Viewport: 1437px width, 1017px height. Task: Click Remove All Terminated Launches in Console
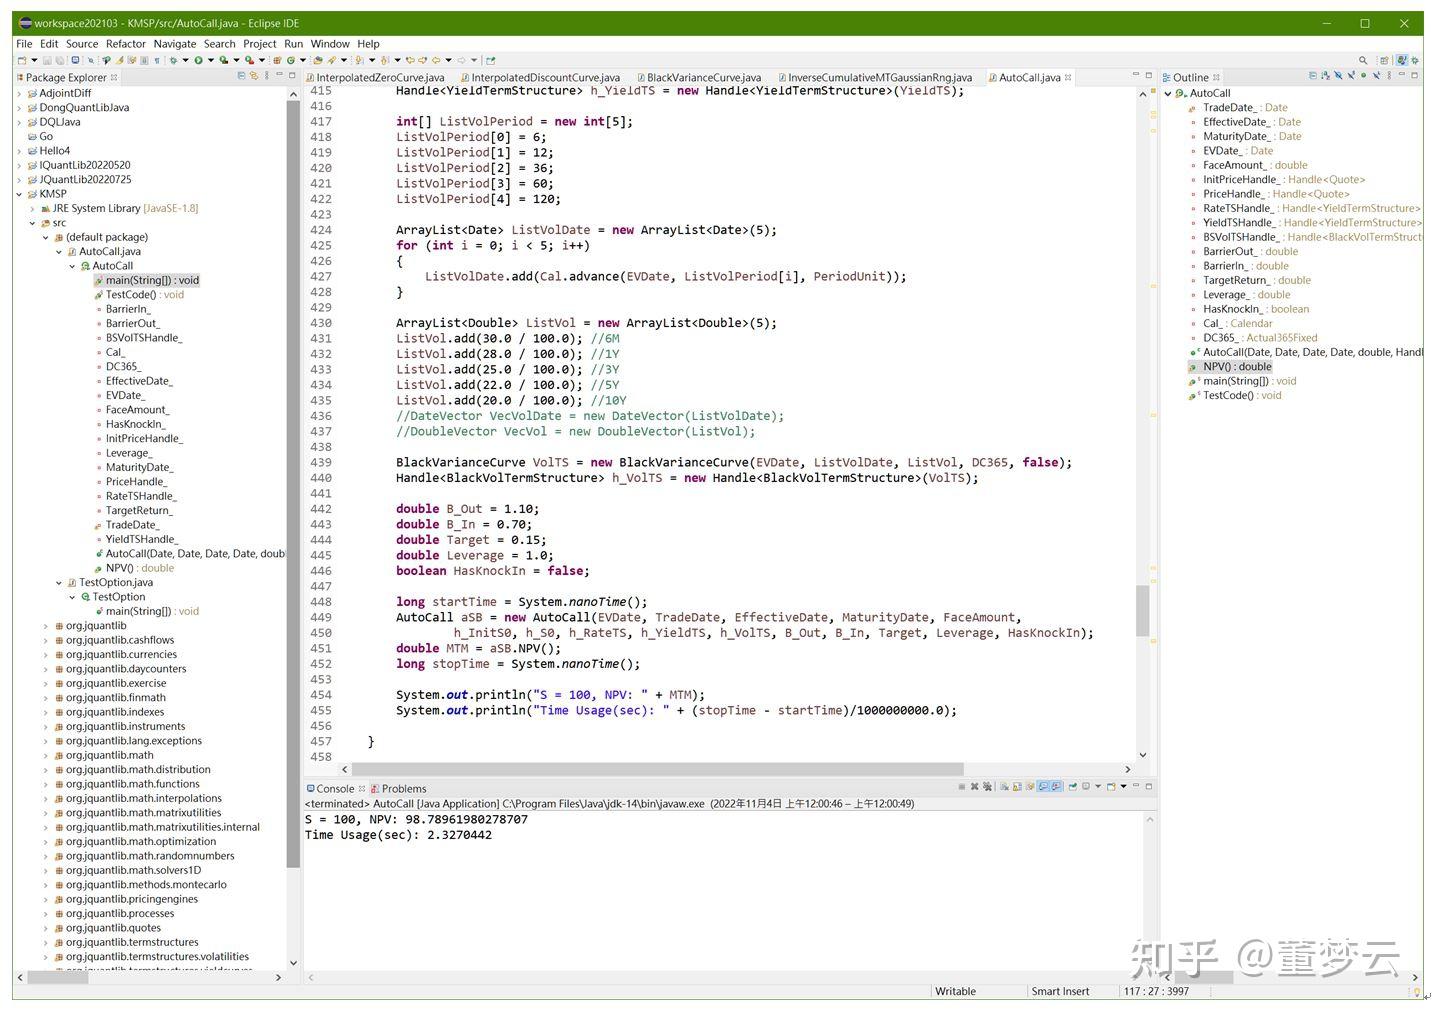pyautogui.click(x=987, y=787)
